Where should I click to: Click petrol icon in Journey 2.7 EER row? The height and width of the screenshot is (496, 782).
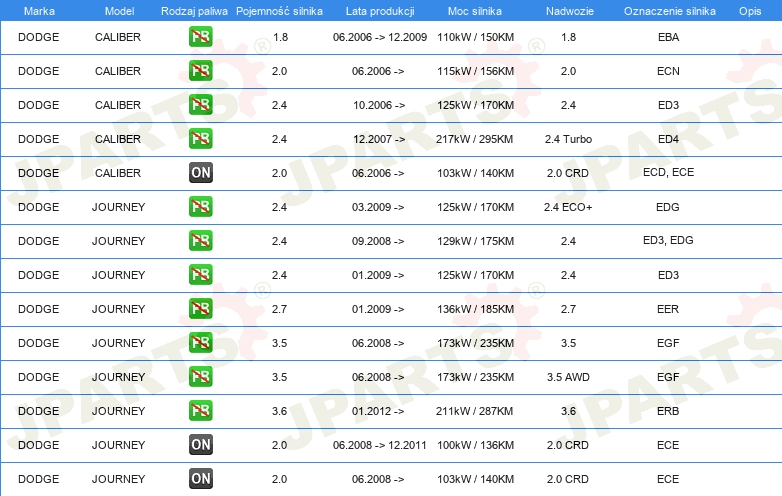200,309
